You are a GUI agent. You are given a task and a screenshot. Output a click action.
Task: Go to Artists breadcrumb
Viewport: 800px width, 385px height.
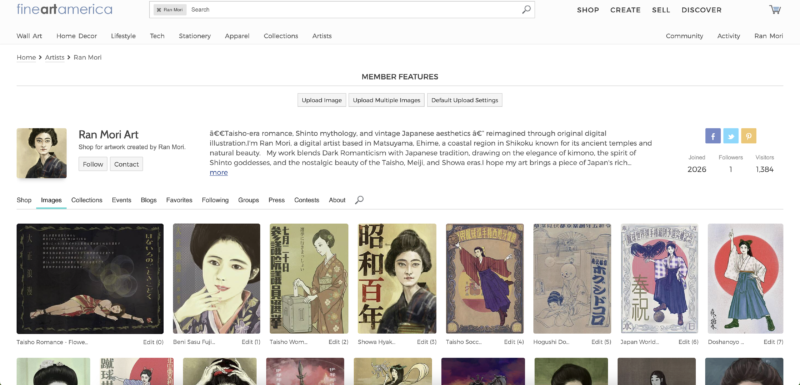click(x=55, y=58)
